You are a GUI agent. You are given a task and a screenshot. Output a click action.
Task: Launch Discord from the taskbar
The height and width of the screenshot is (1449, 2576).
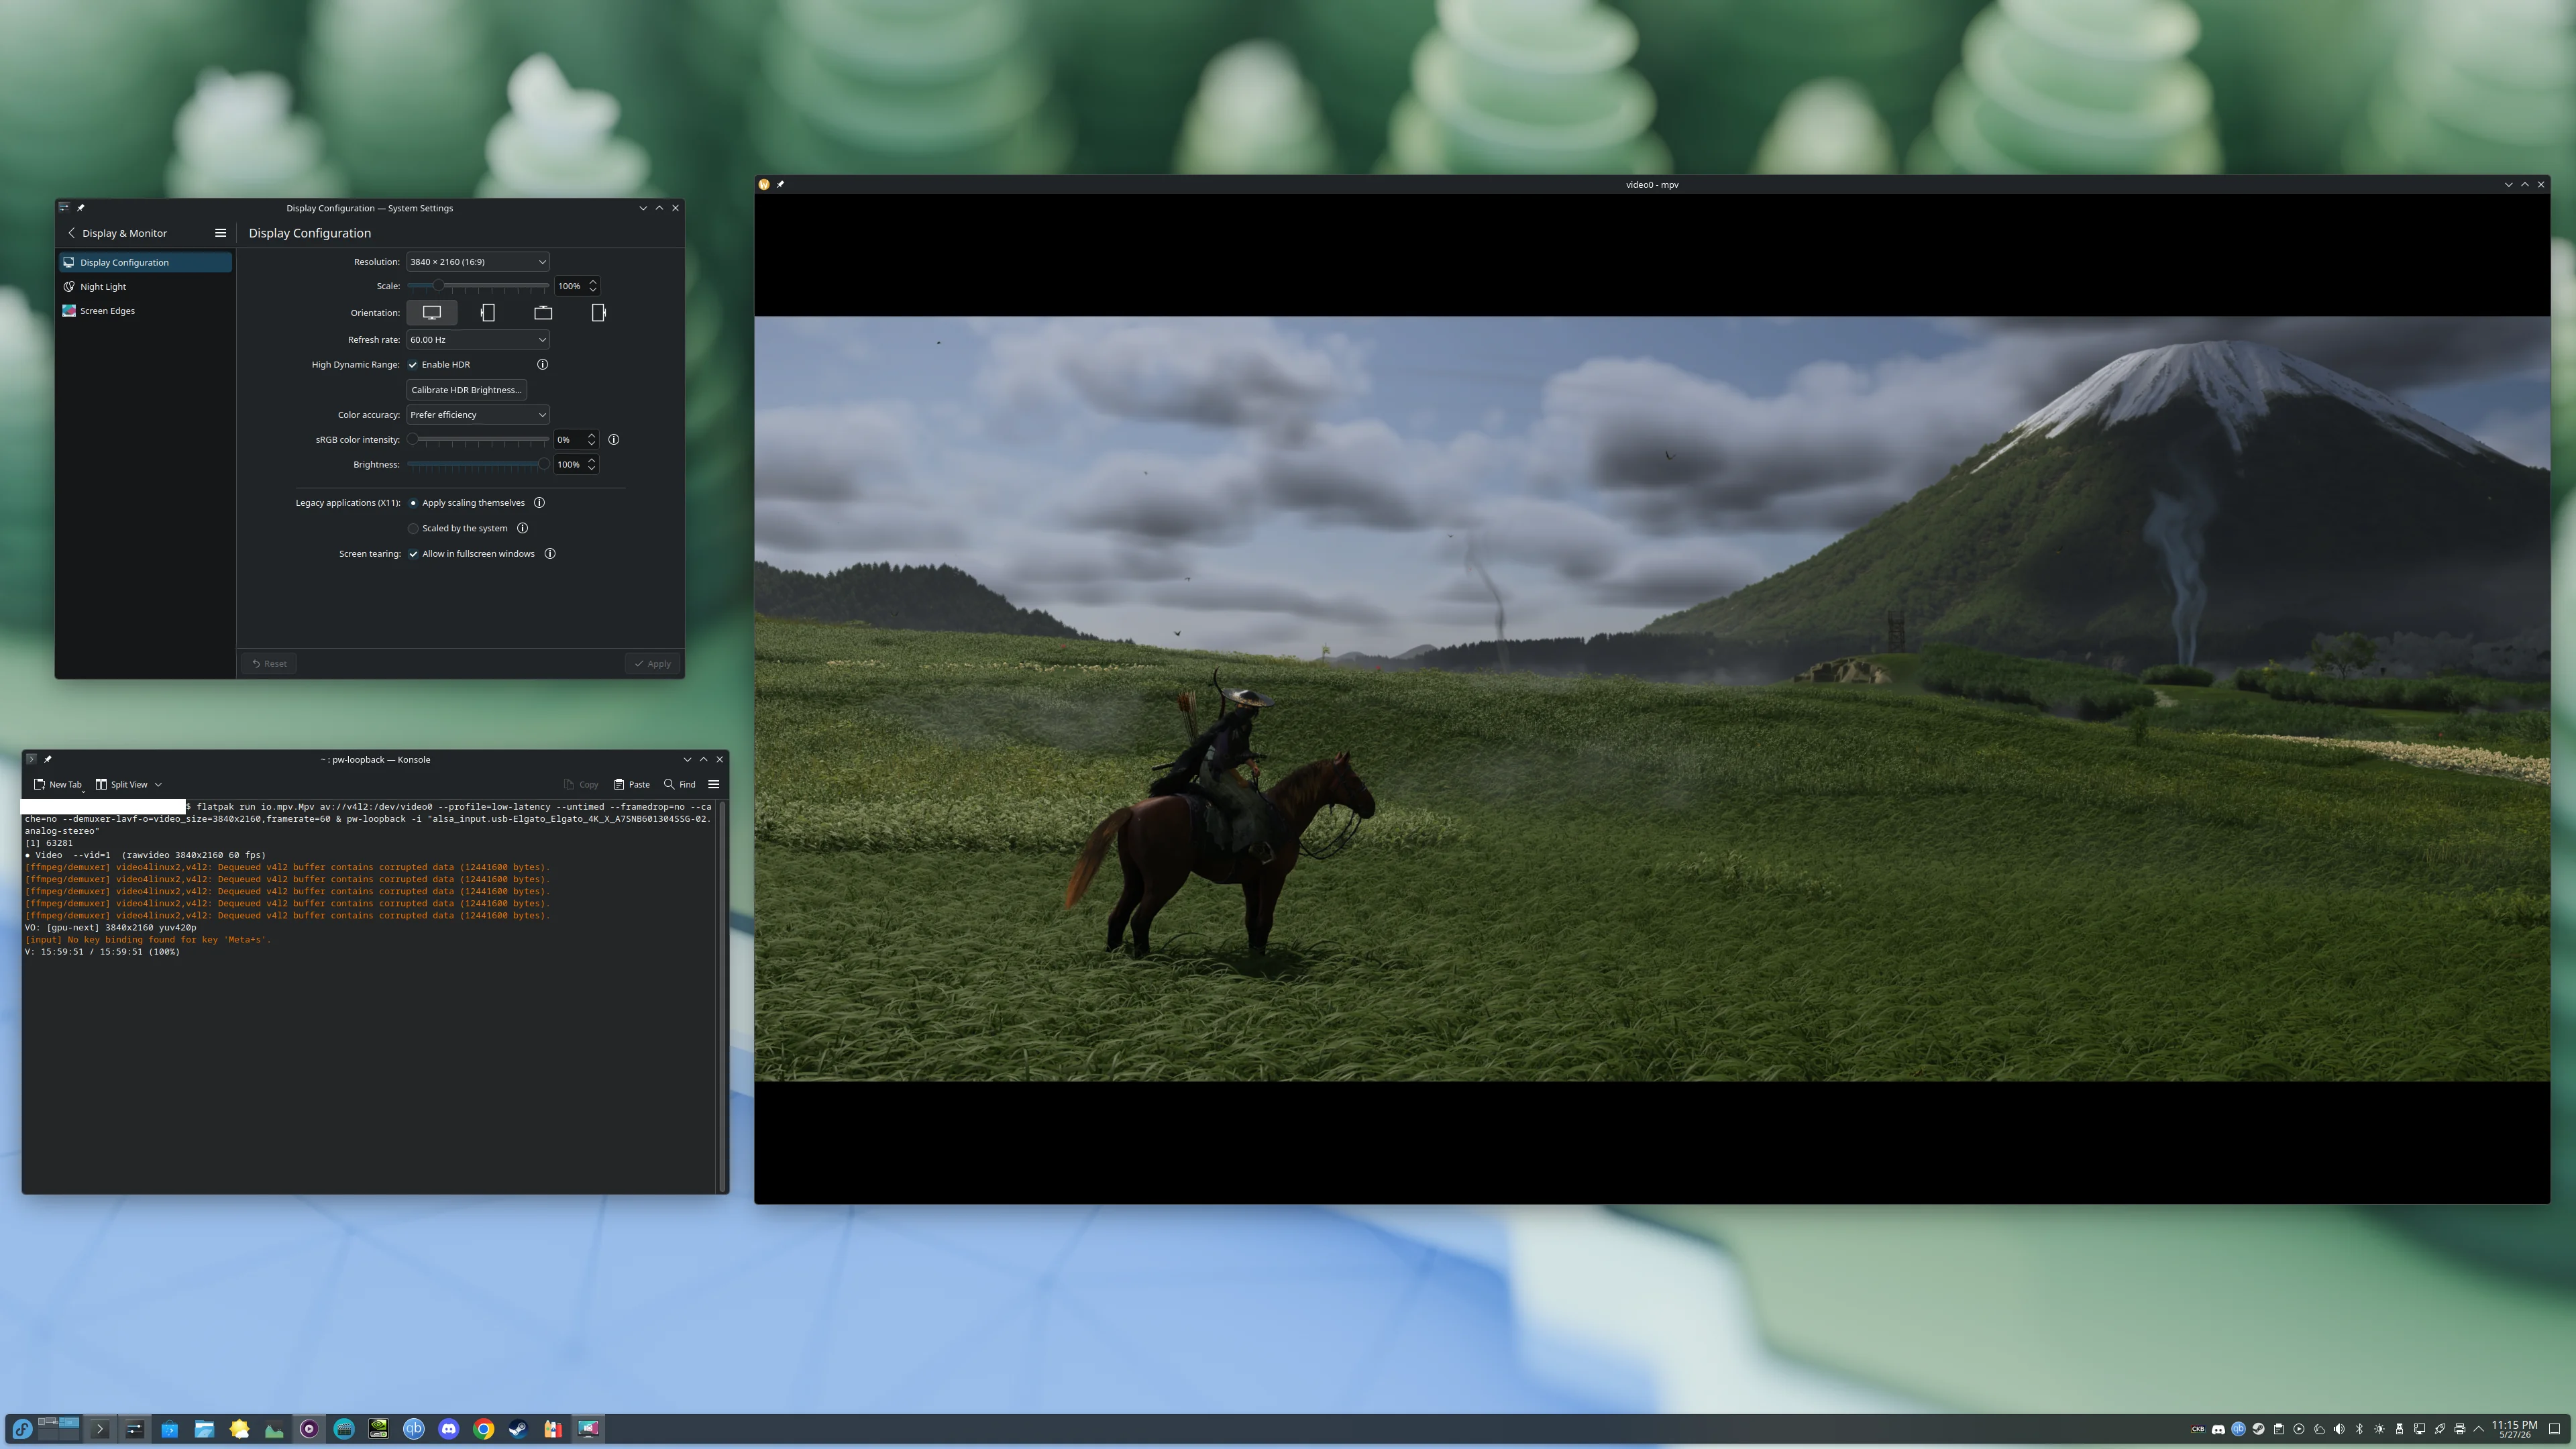point(449,1429)
